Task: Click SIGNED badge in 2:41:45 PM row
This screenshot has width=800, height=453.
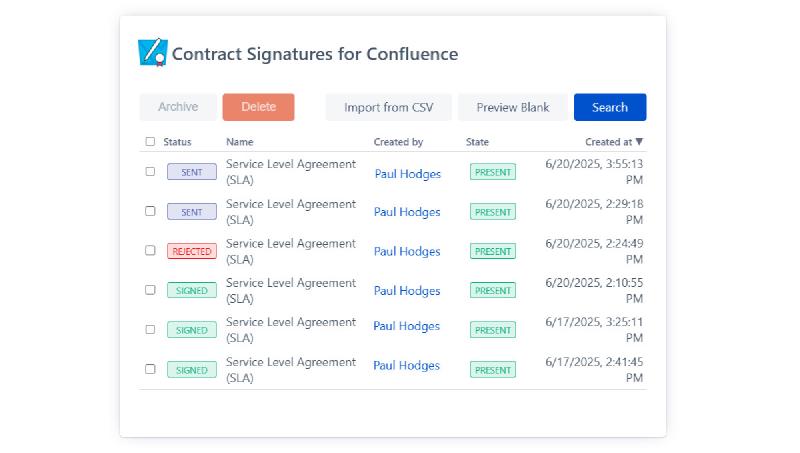Action: 192,370
